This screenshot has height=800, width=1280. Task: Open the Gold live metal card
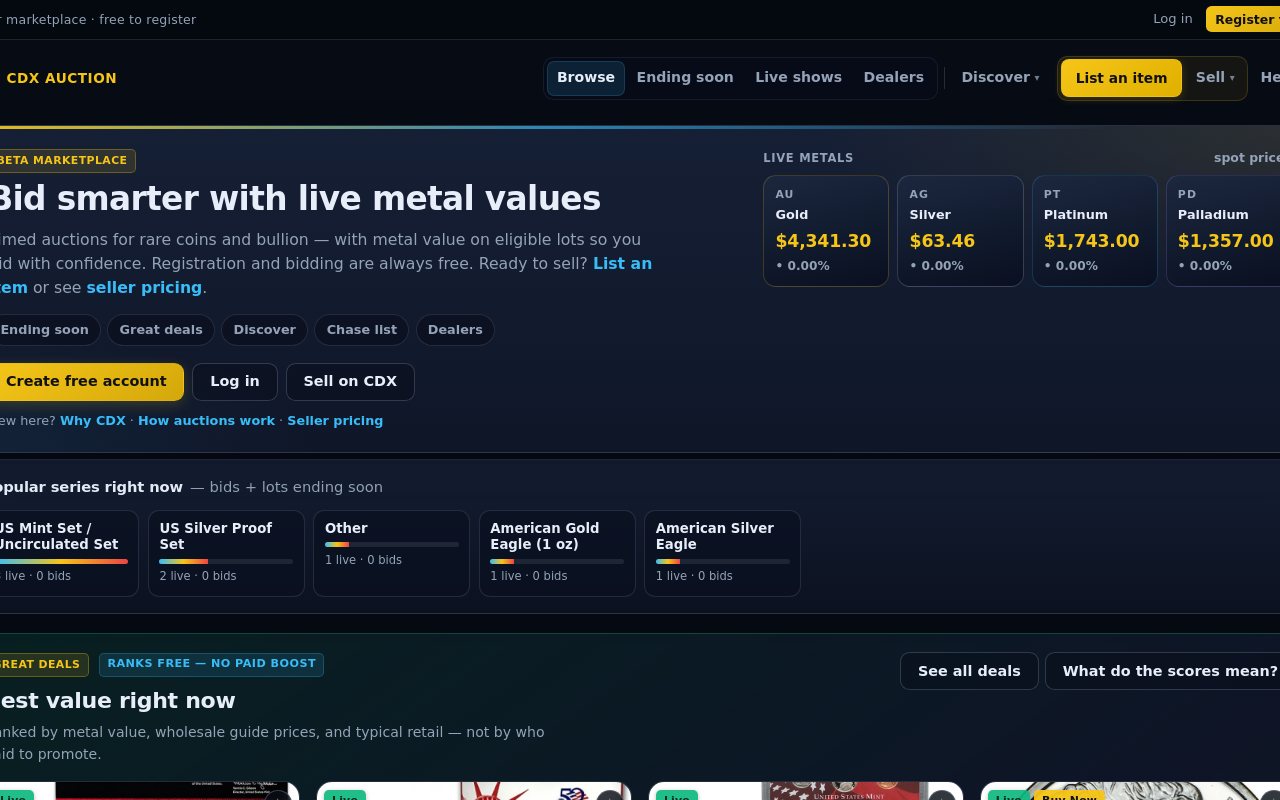click(826, 231)
